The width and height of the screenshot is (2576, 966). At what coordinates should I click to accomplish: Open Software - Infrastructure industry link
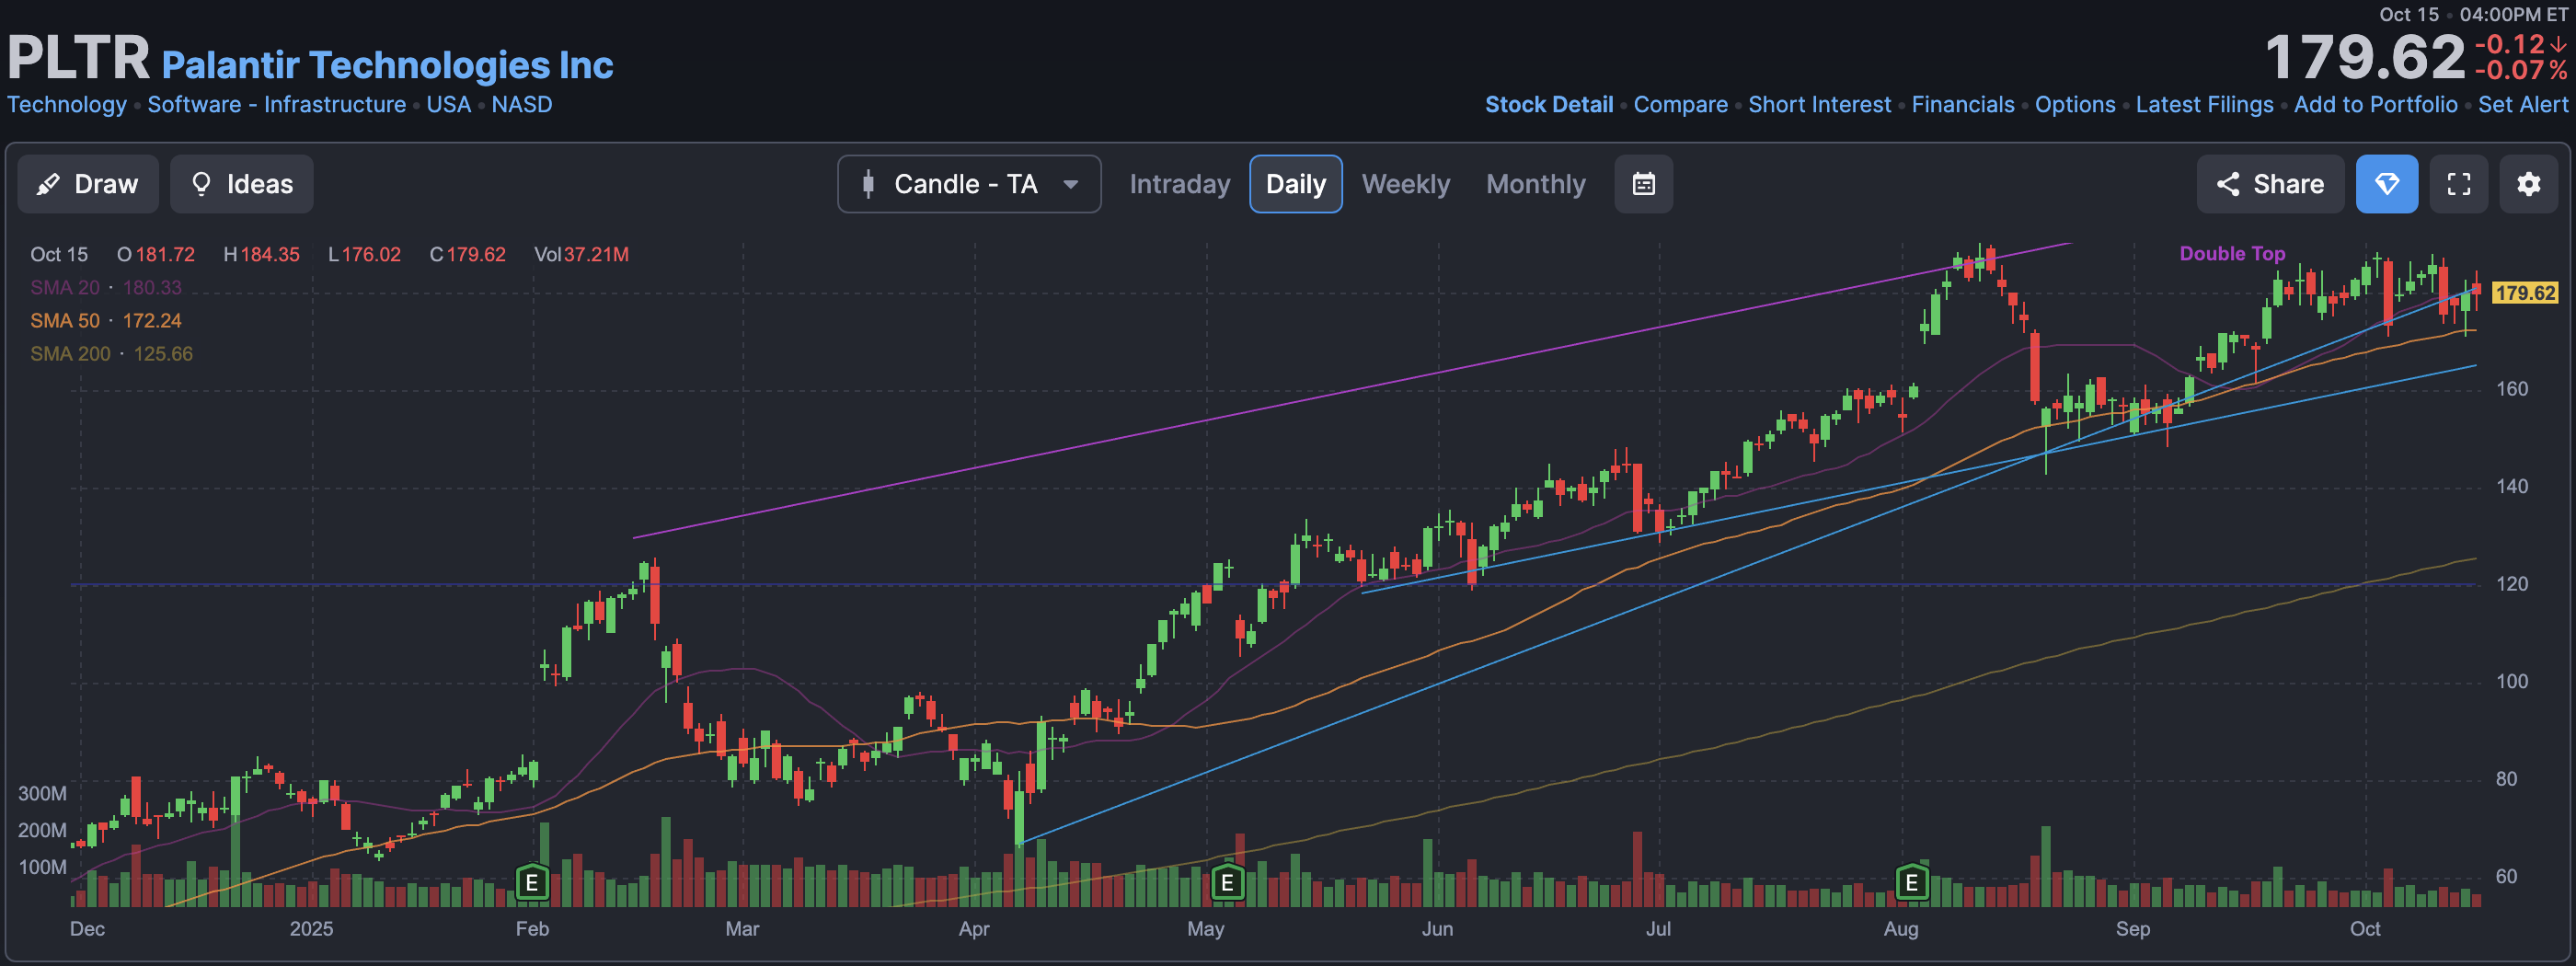[x=276, y=104]
